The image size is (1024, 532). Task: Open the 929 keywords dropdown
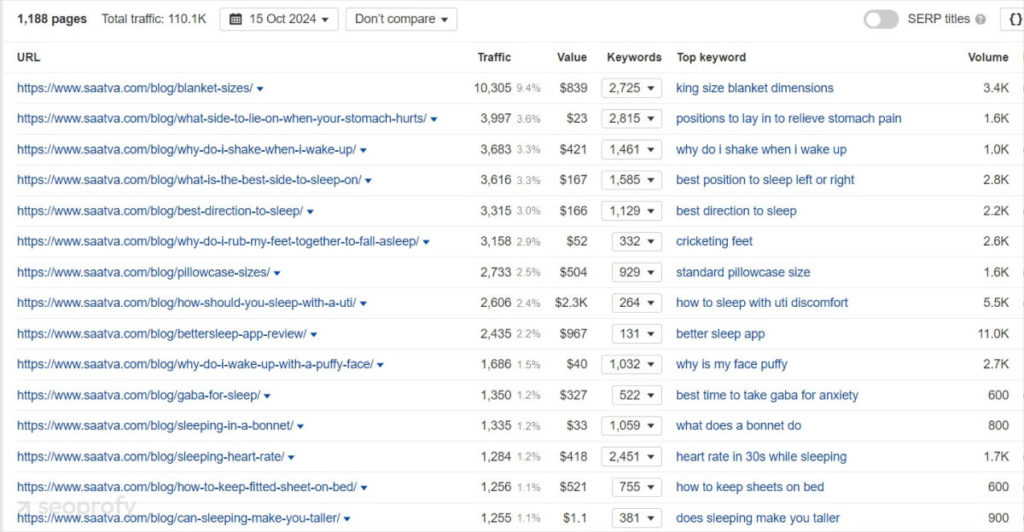click(x=637, y=272)
